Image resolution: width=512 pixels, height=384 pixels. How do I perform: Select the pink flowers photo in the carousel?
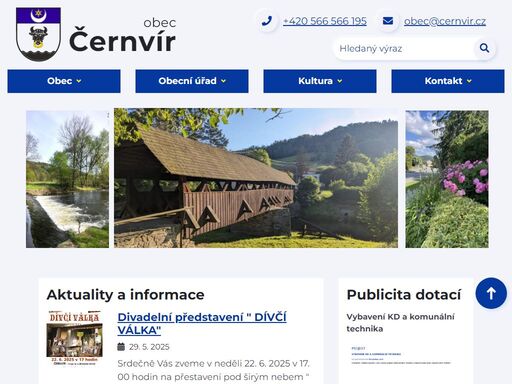pyautogui.click(x=447, y=179)
